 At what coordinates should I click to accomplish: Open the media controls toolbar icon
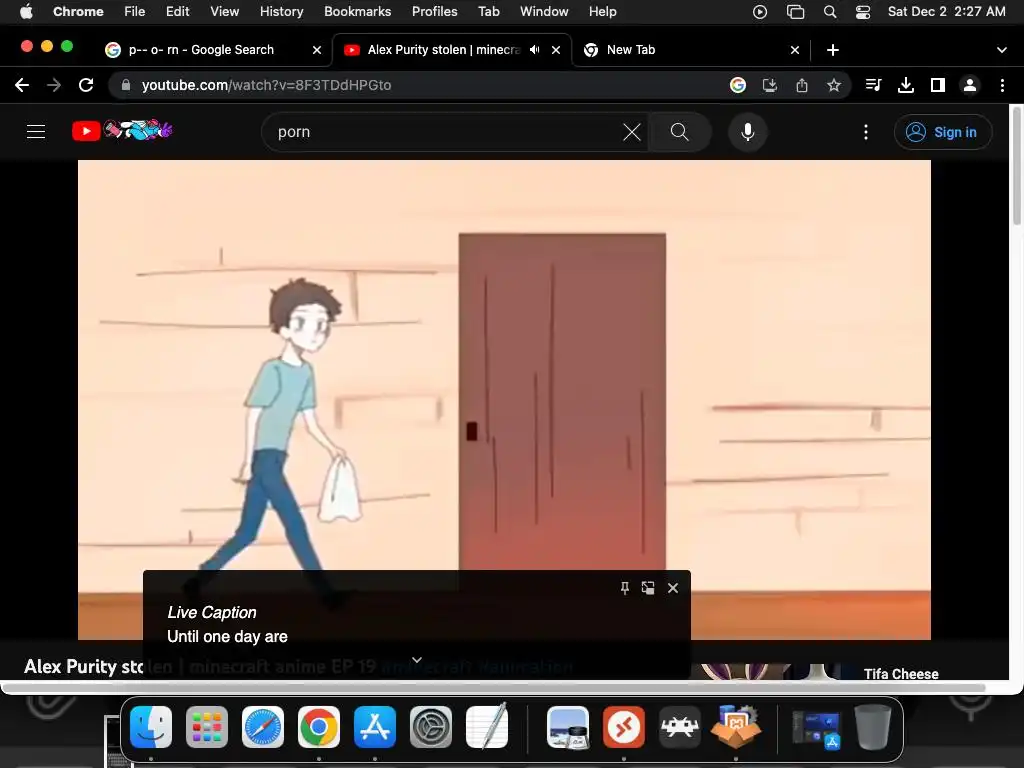[873, 85]
